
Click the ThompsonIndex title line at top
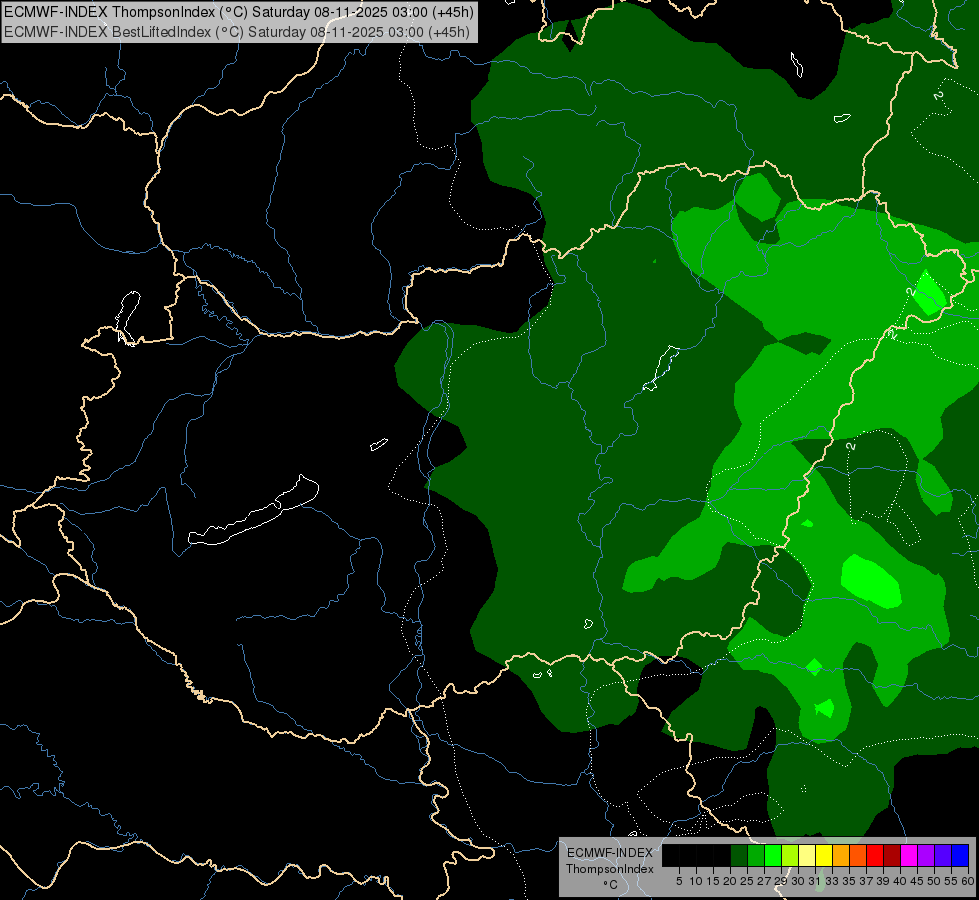click(239, 12)
